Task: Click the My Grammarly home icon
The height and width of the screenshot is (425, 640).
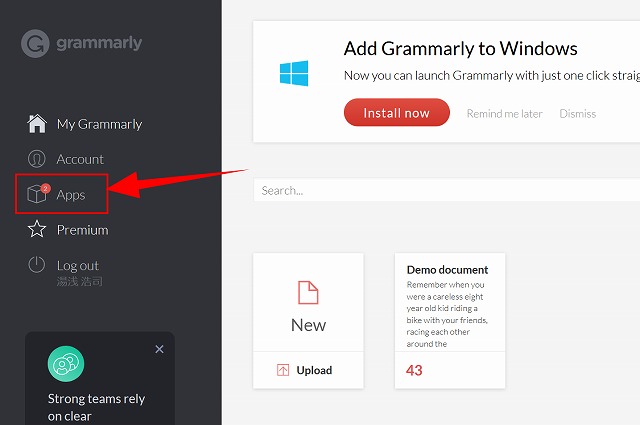Action: (x=37, y=123)
